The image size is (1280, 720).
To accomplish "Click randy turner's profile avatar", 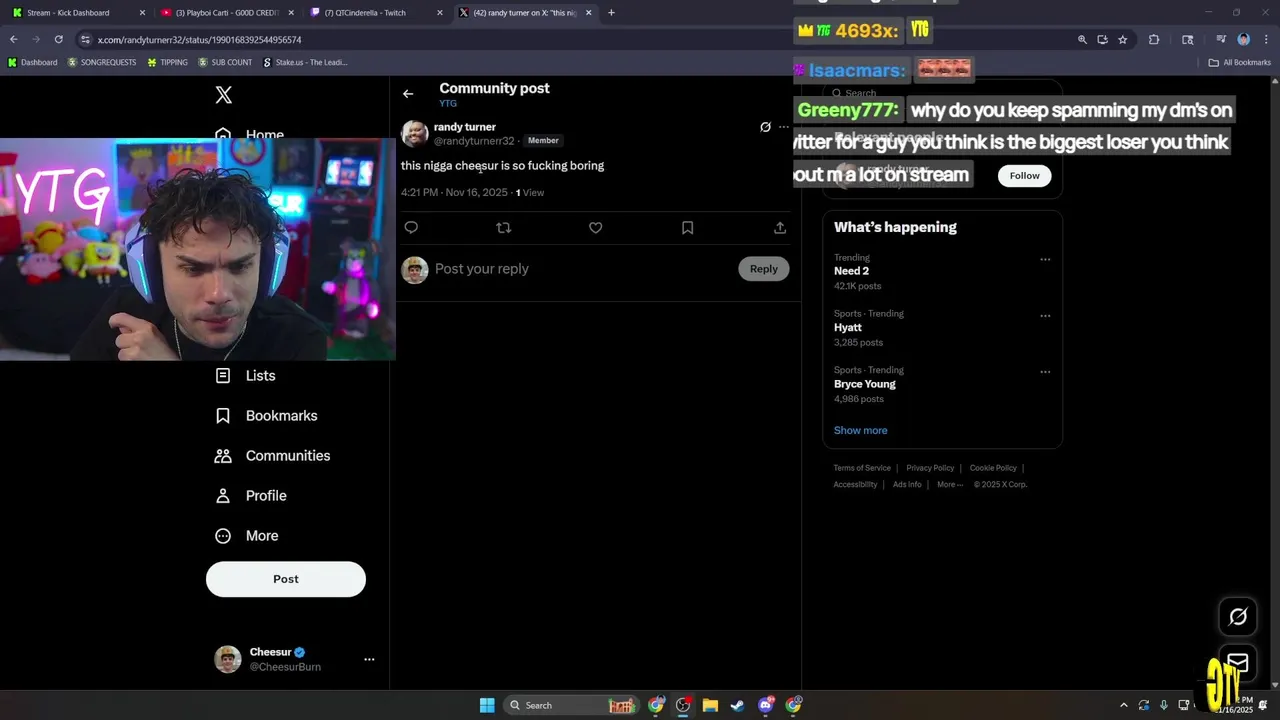I will click(415, 134).
